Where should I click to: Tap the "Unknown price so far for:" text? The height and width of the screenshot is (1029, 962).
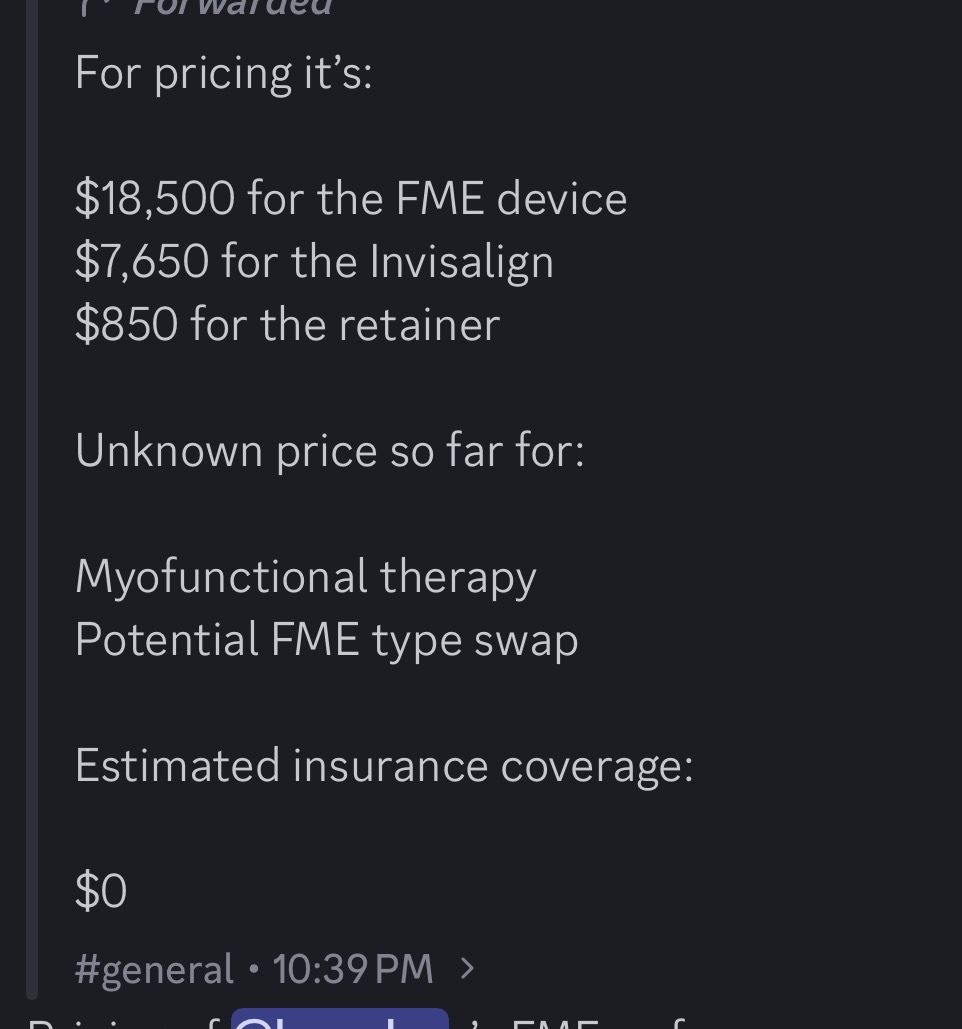pyautogui.click(x=329, y=450)
